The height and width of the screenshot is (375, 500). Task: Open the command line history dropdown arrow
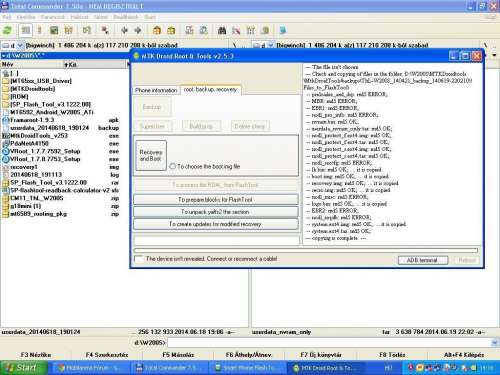(494, 342)
